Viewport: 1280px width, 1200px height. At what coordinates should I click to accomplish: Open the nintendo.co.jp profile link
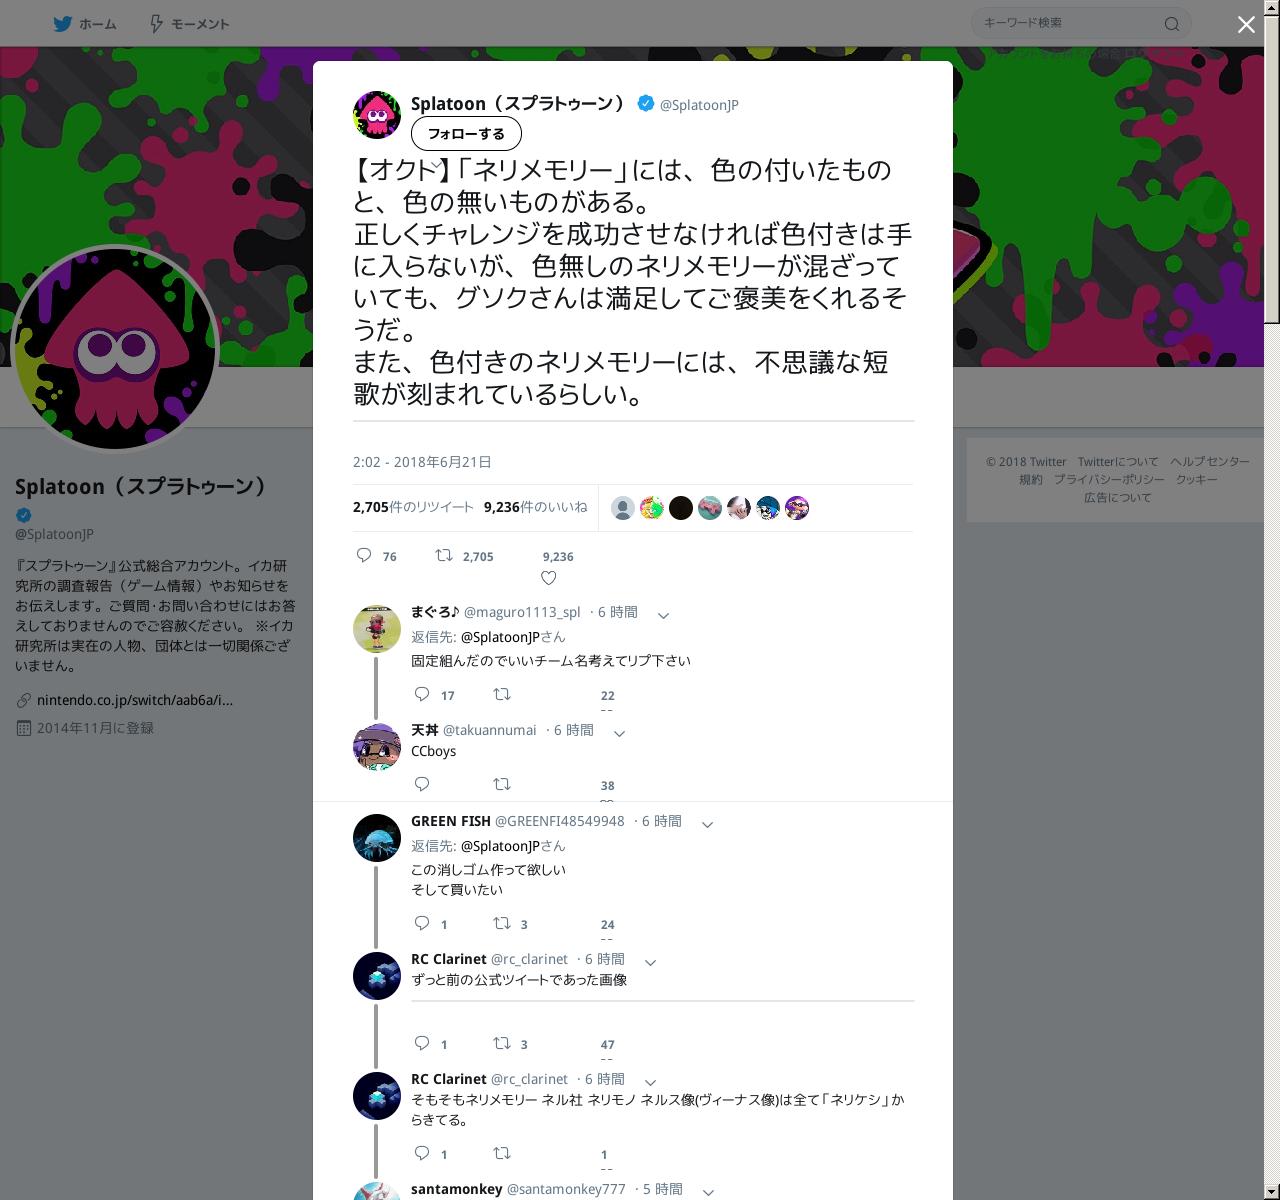click(x=135, y=700)
